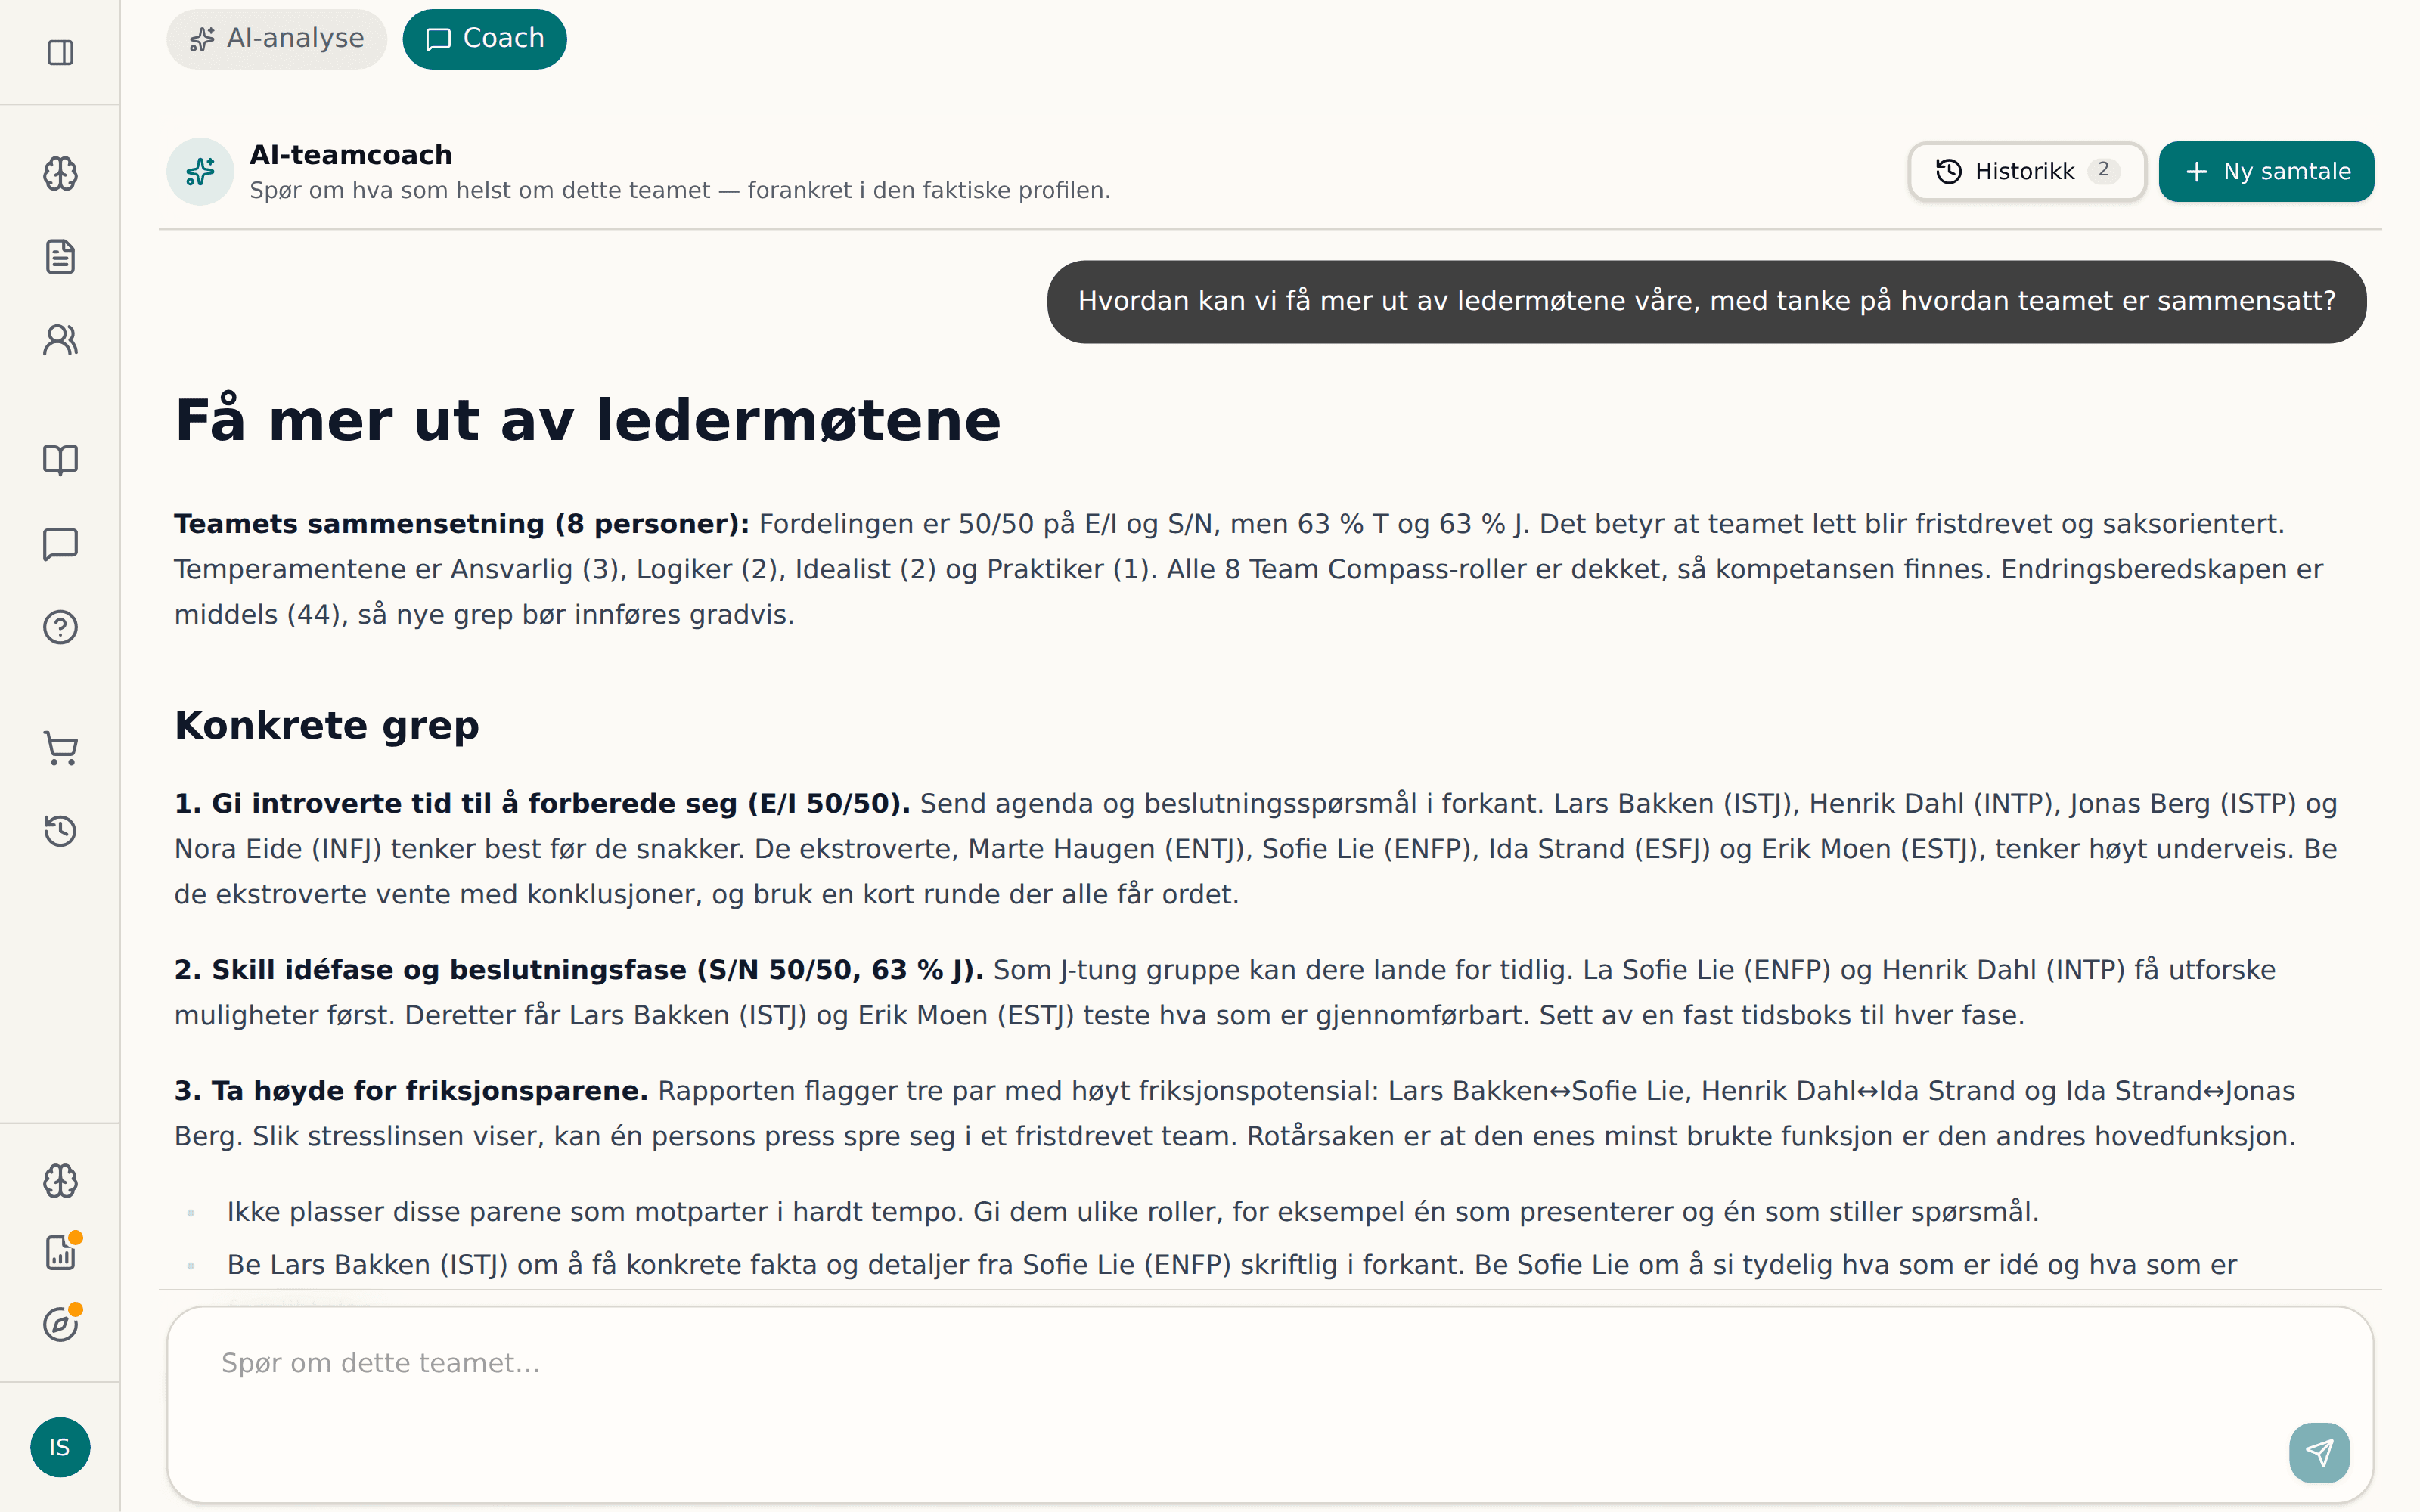Open Historikk conversation history

pyautogui.click(x=2026, y=171)
